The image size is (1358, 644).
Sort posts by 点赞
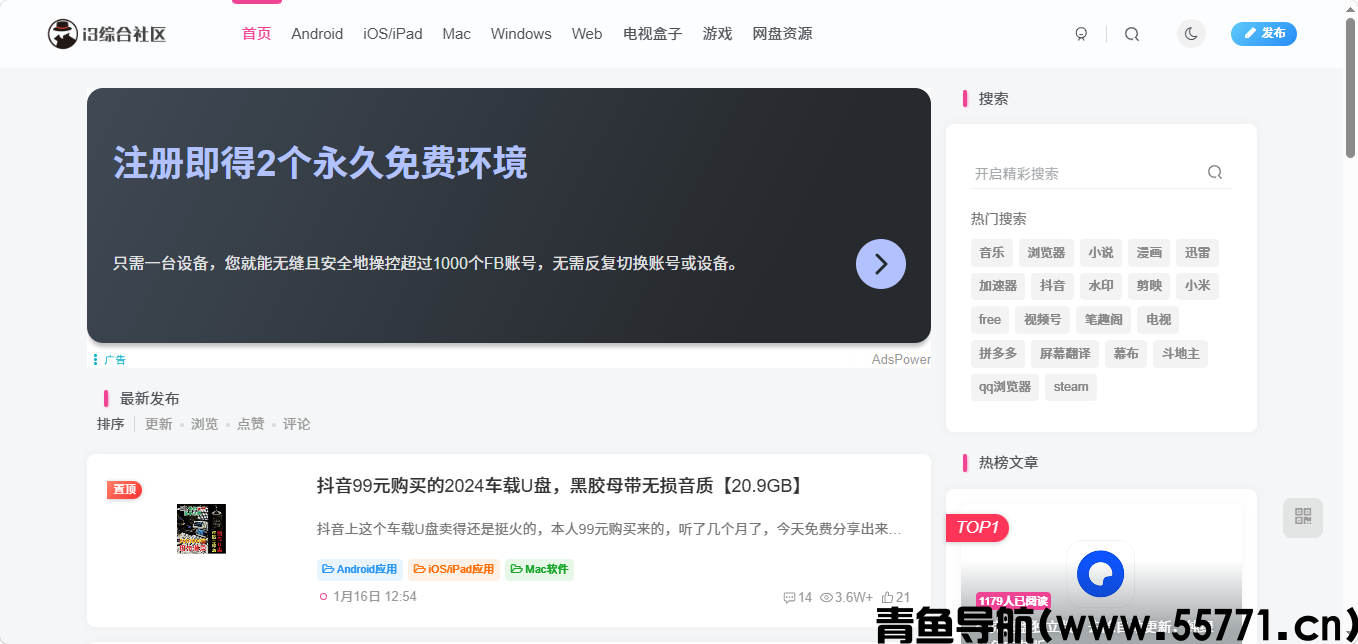point(251,424)
